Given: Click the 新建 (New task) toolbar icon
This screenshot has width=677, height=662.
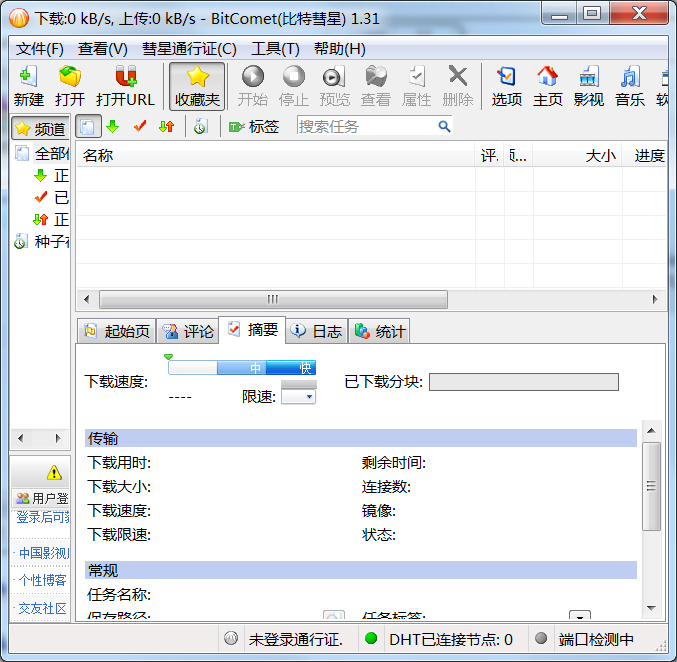Looking at the screenshot, I should [28, 78].
